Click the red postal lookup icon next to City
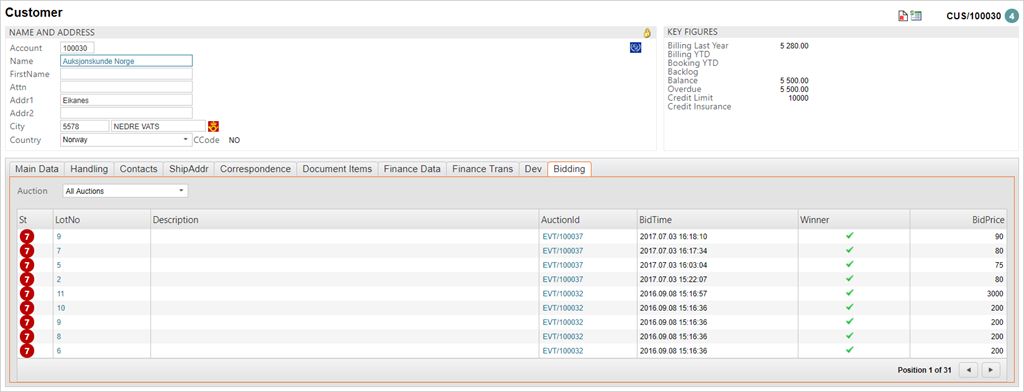This screenshot has height=392, width=1024. coord(213,126)
